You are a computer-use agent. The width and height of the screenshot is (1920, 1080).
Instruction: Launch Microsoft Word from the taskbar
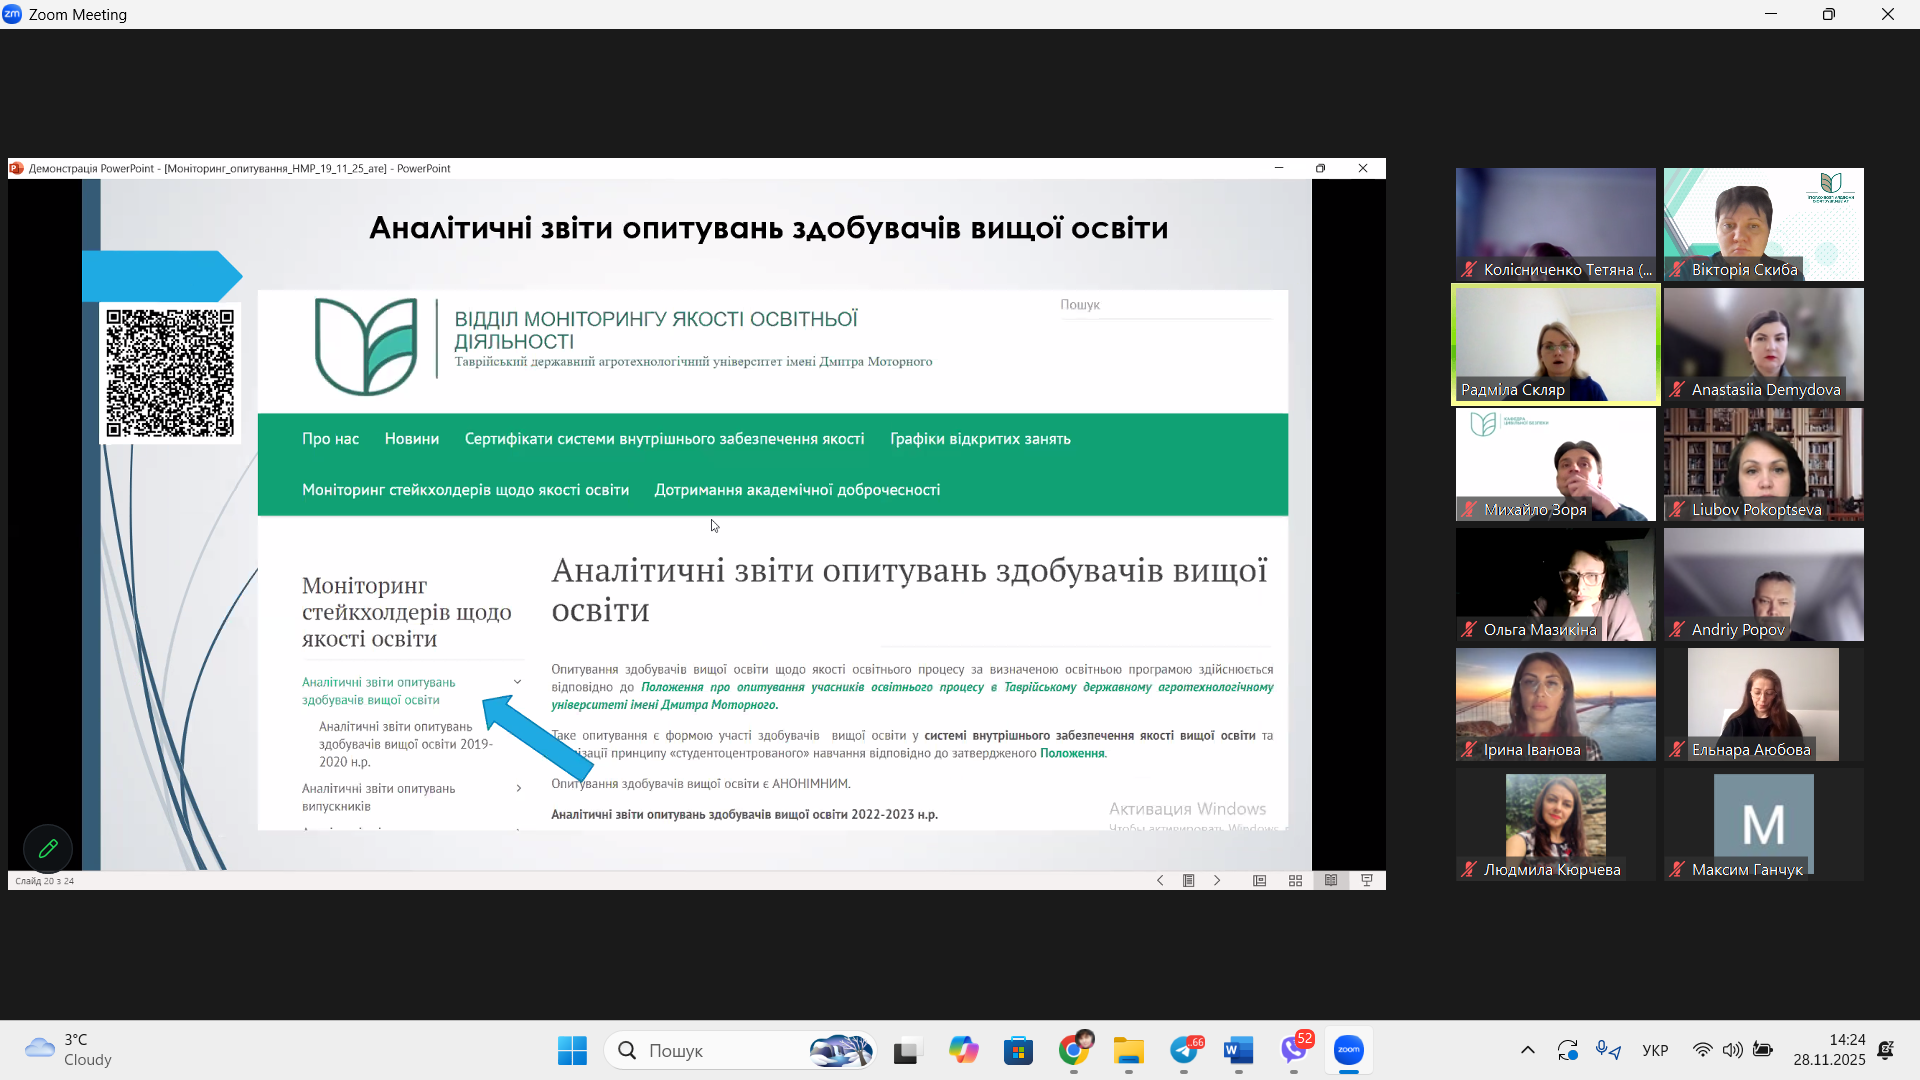[x=1237, y=1051]
